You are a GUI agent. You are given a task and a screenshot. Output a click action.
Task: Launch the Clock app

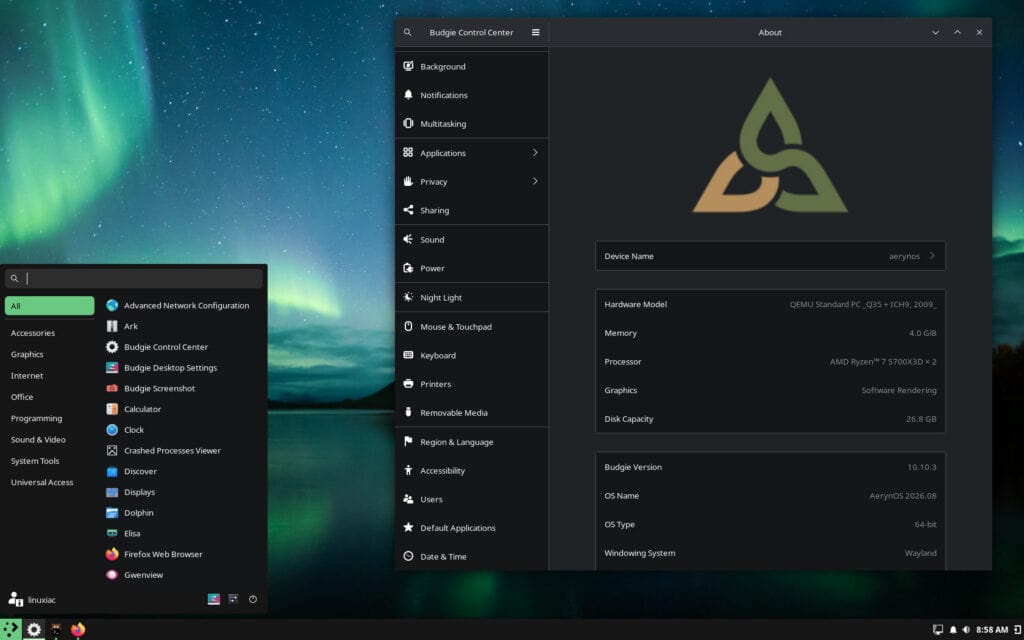(x=183, y=430)
